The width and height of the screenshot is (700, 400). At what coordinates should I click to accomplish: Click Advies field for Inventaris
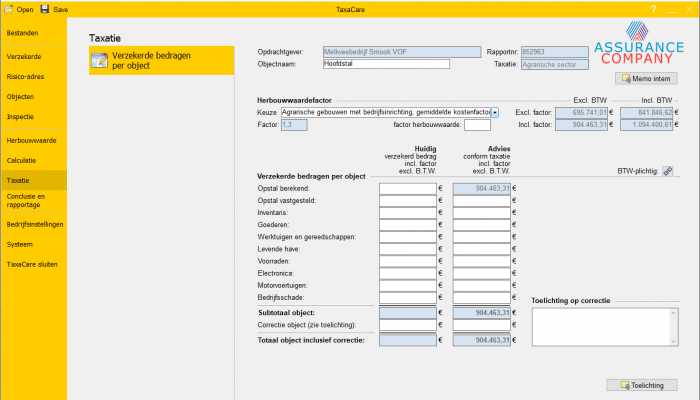481,212
